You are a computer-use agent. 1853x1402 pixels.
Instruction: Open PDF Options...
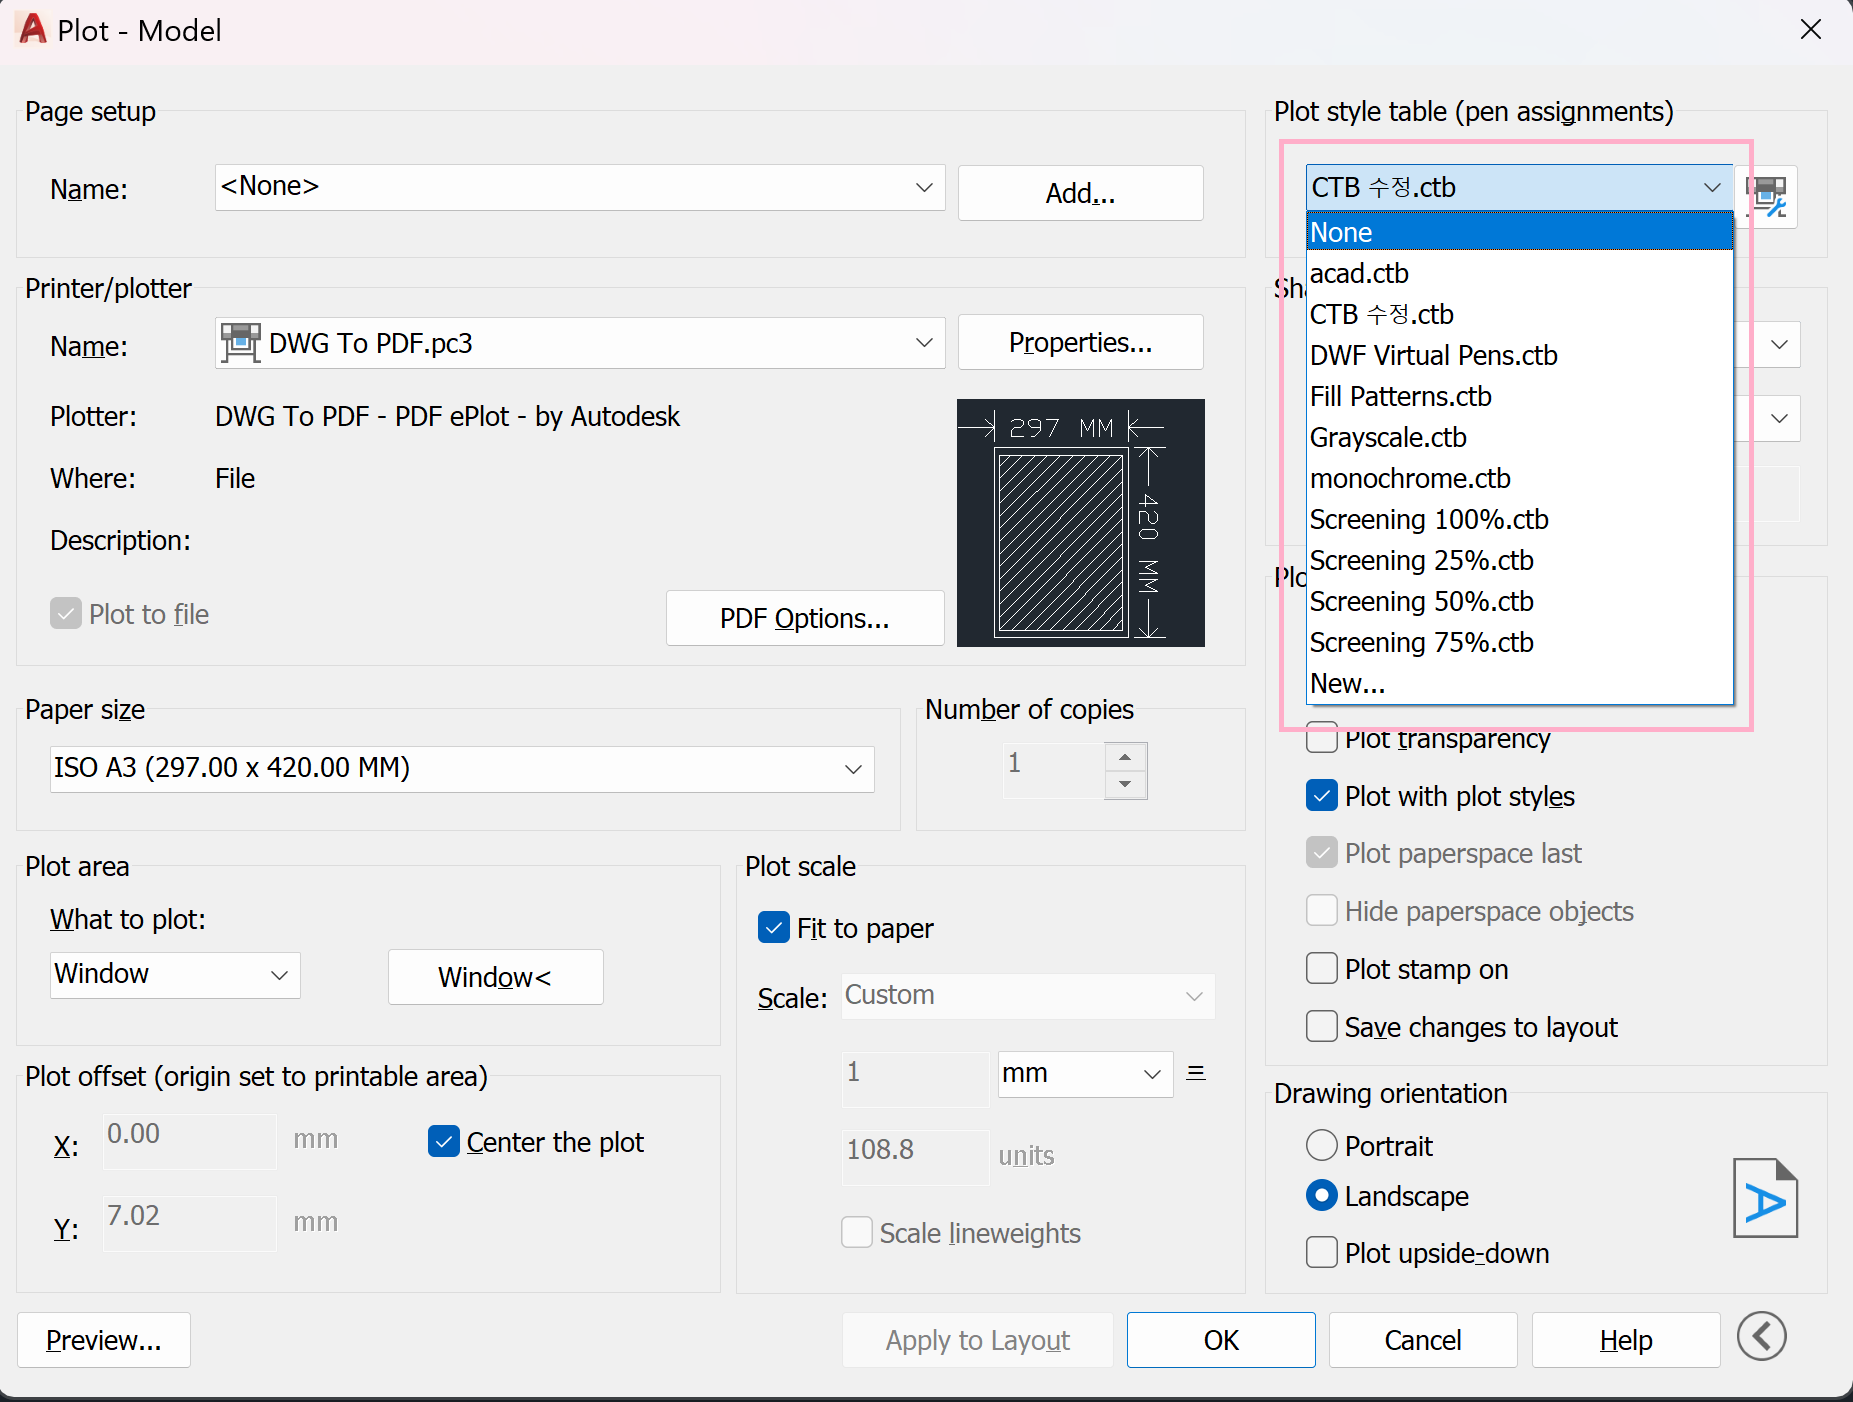pos(805,618)
